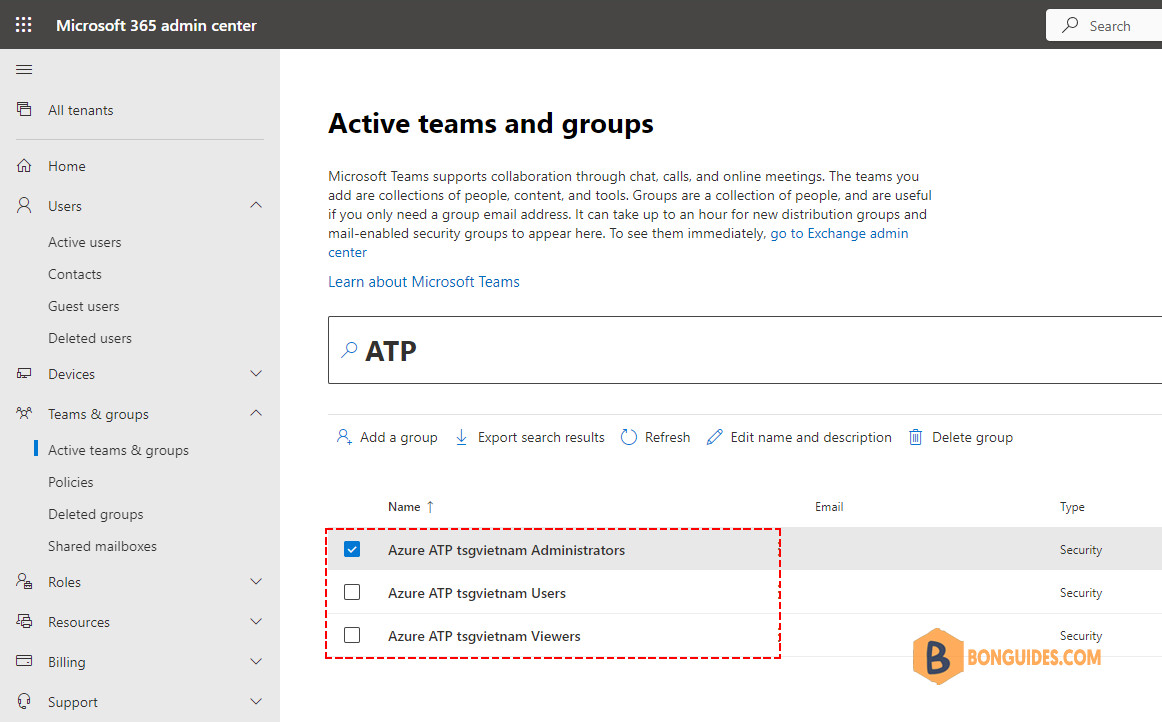Click into the ATP group search box
Screen dimensions: 1162x722
745,350
